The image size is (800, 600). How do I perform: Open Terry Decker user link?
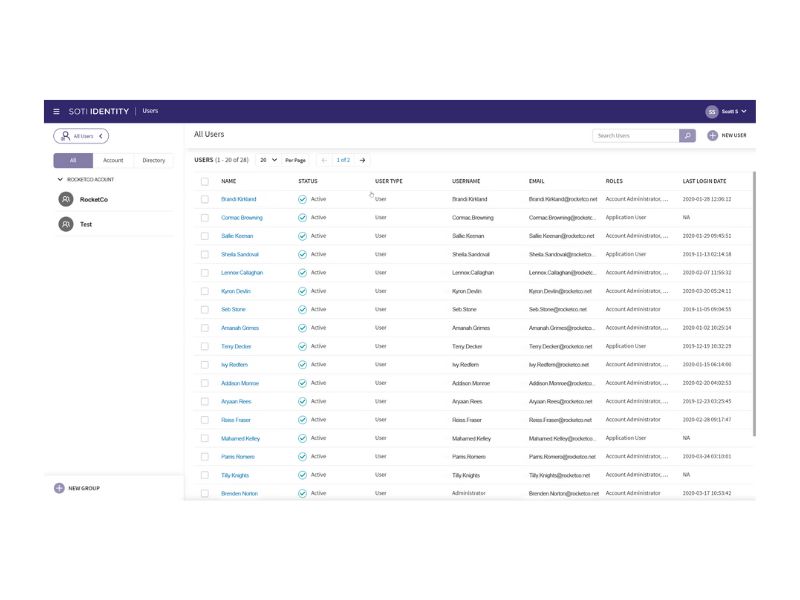point(236,346)
